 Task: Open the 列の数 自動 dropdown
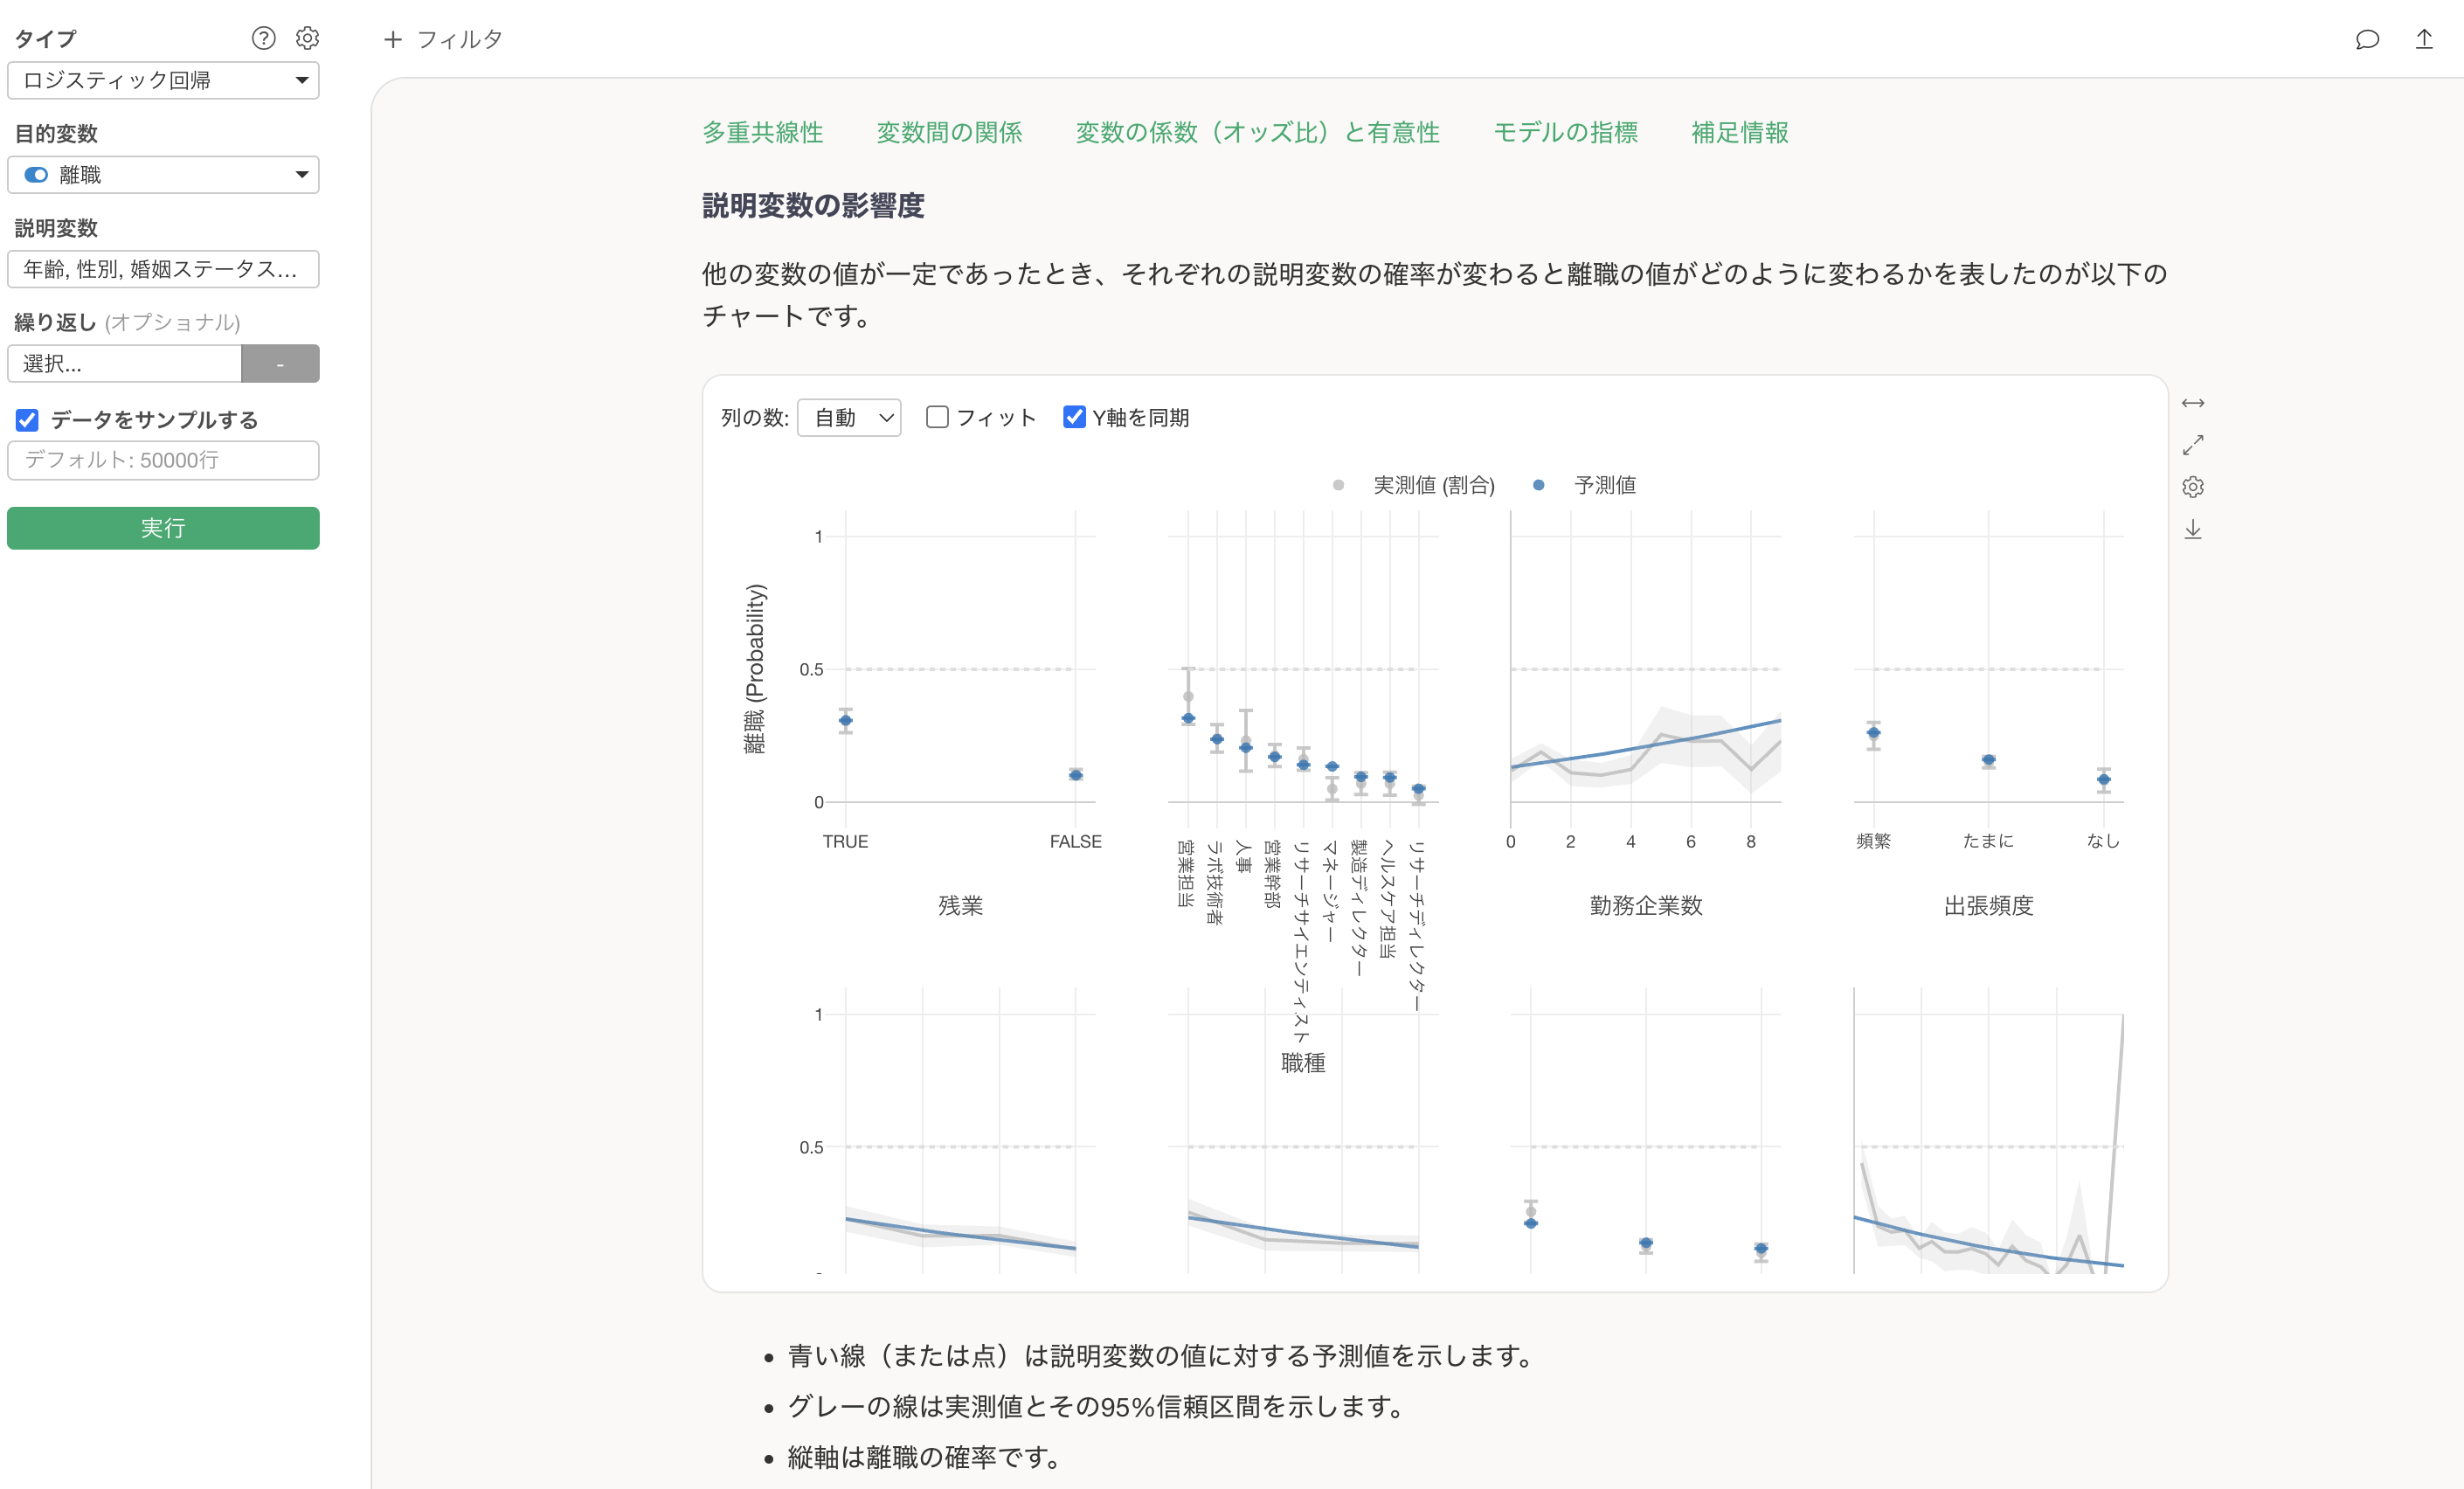point(849,417)
